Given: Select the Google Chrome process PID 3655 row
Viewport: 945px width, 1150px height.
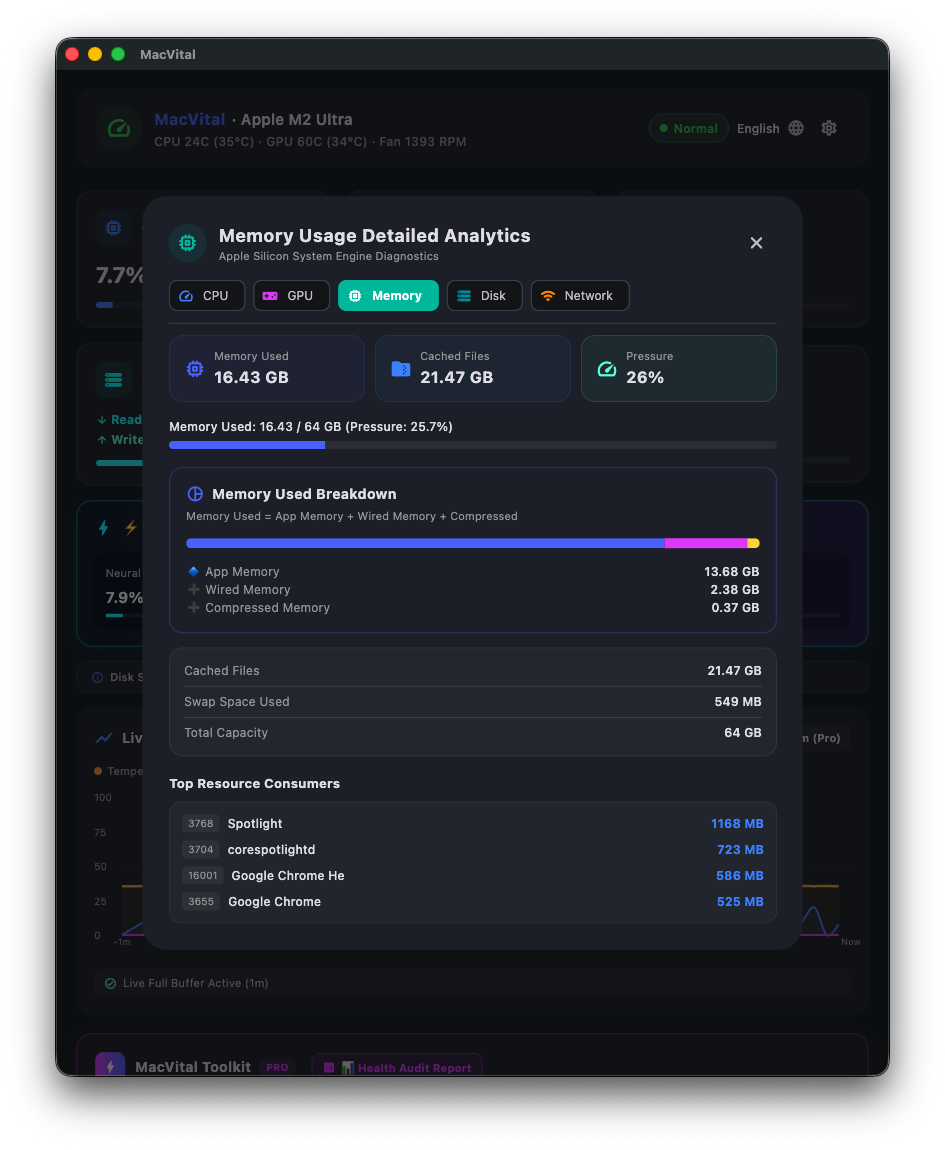Looking at the screenshot, I should point(472,901).
